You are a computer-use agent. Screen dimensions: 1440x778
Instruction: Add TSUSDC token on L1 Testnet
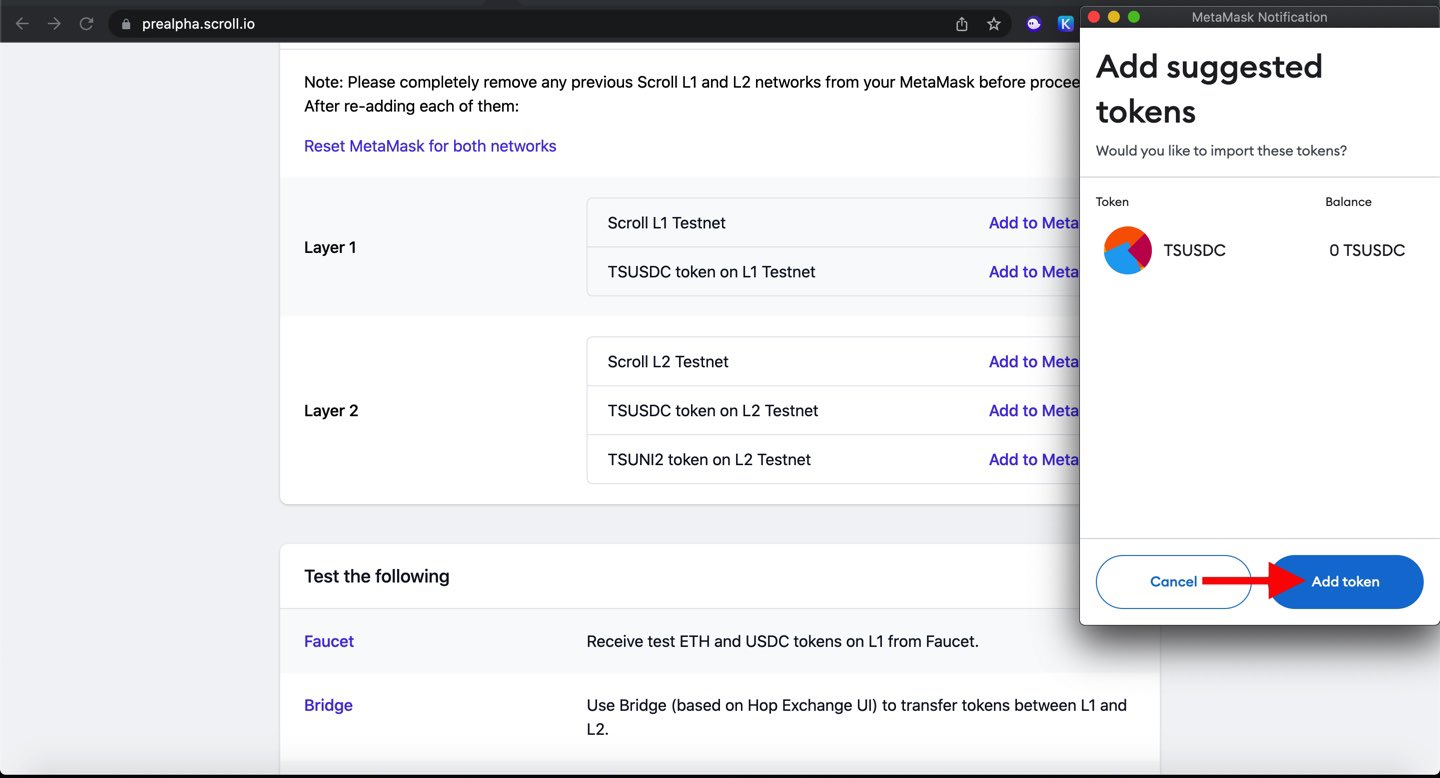1034,272
